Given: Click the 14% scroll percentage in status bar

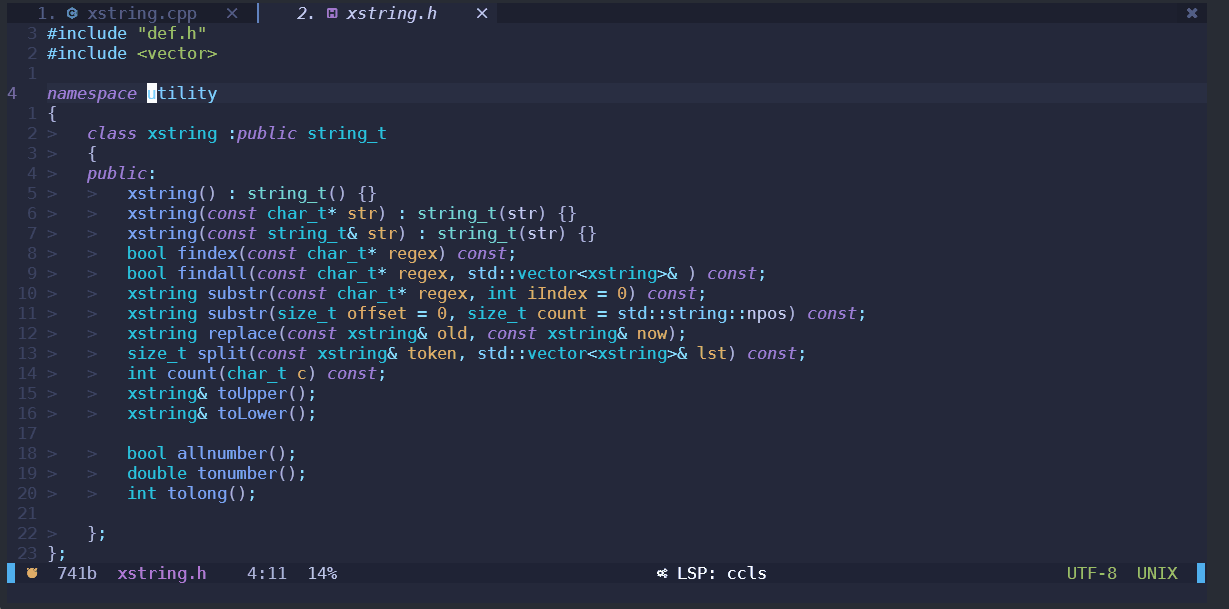Looking at the screenshot, I should click(322, 573).
